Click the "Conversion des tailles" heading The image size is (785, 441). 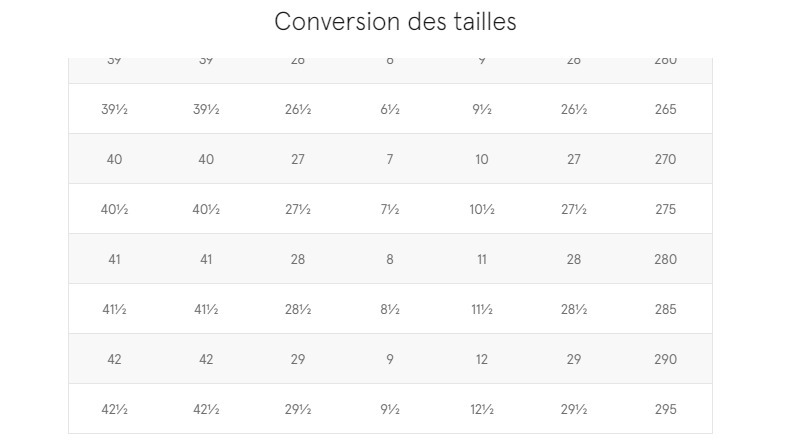[x=395, y=22]
